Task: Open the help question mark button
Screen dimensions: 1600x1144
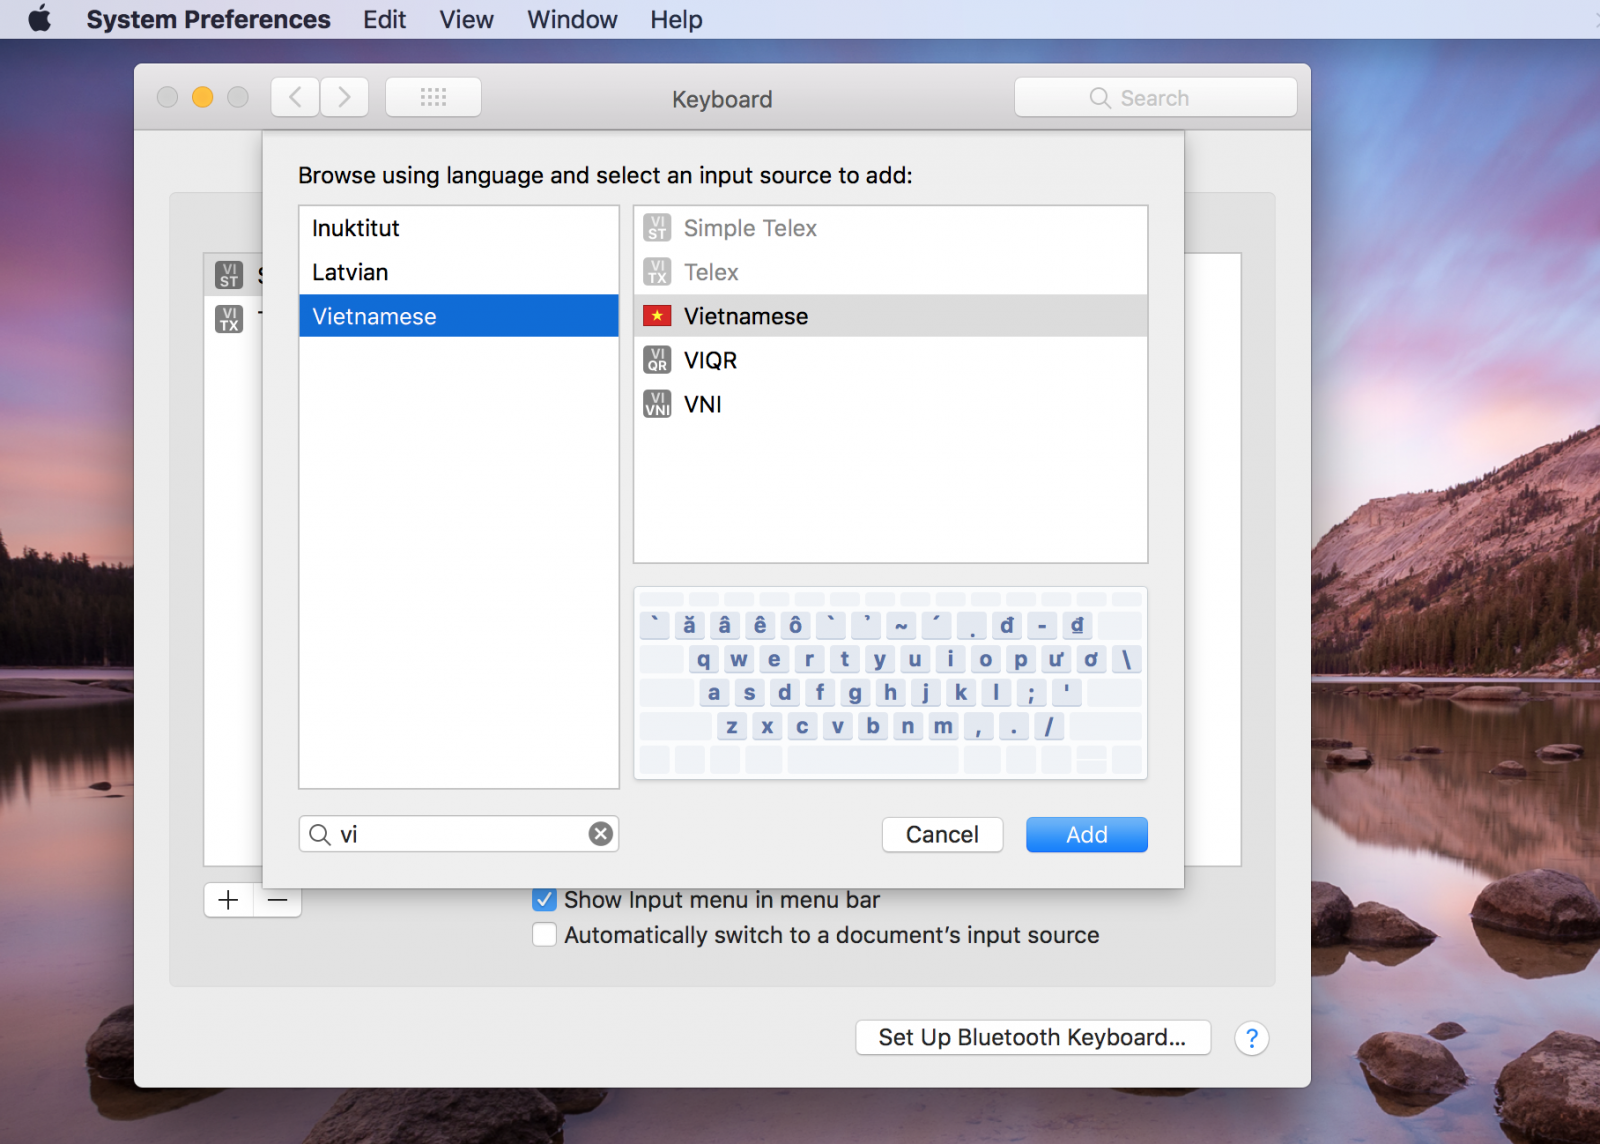Action: click(x=1251, y=1038)
